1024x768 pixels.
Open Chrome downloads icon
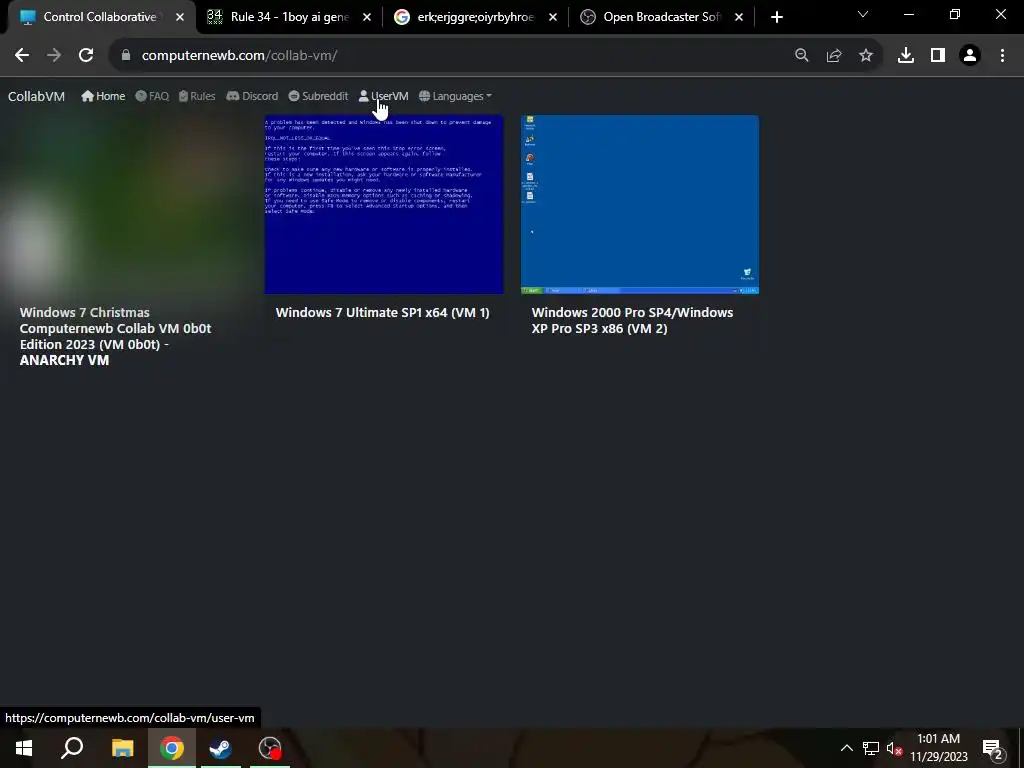[906, 56]
